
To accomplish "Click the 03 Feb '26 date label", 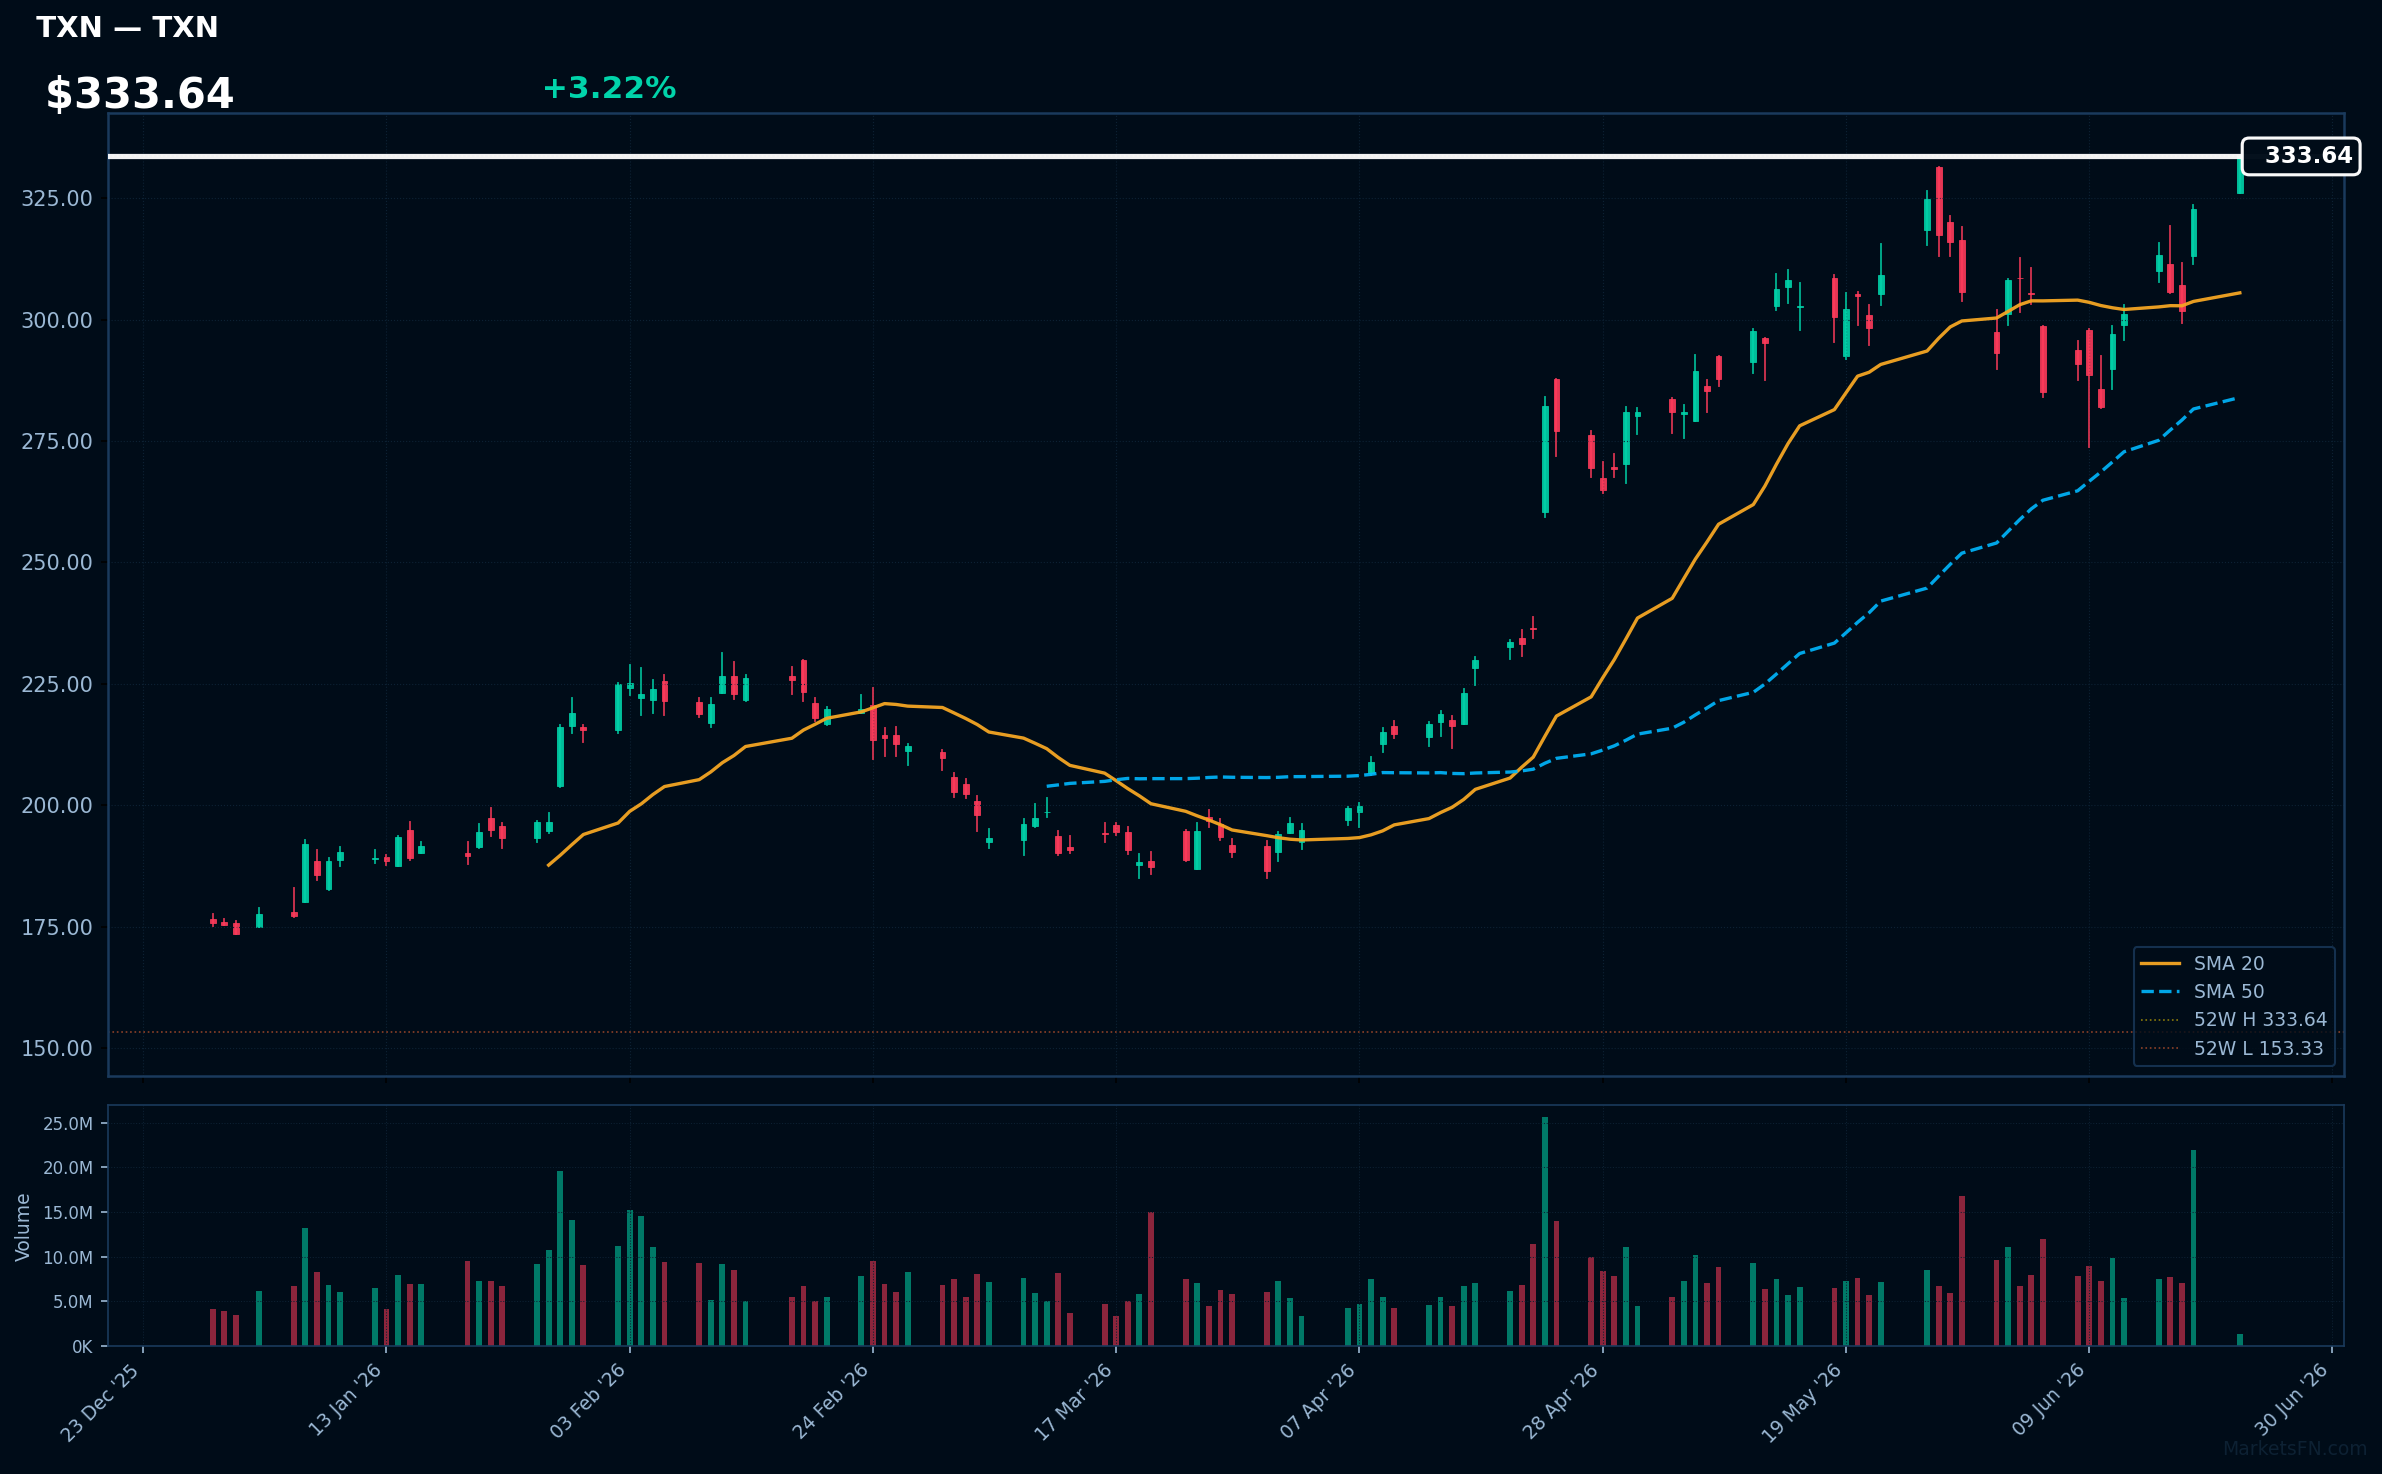I will [588, 1401].
